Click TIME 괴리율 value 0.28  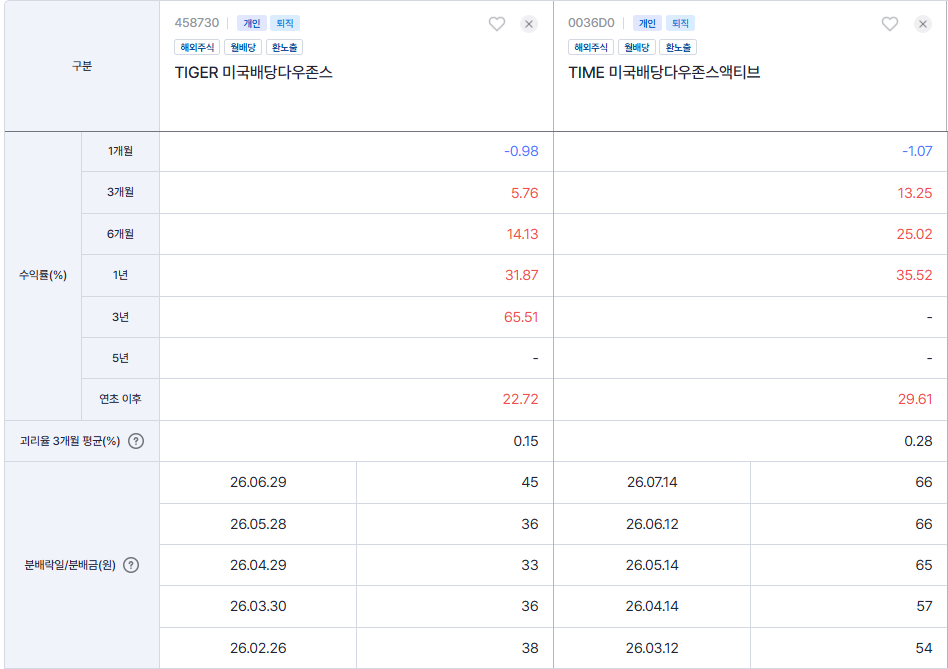pyautogui.click(x=918, y=441)
